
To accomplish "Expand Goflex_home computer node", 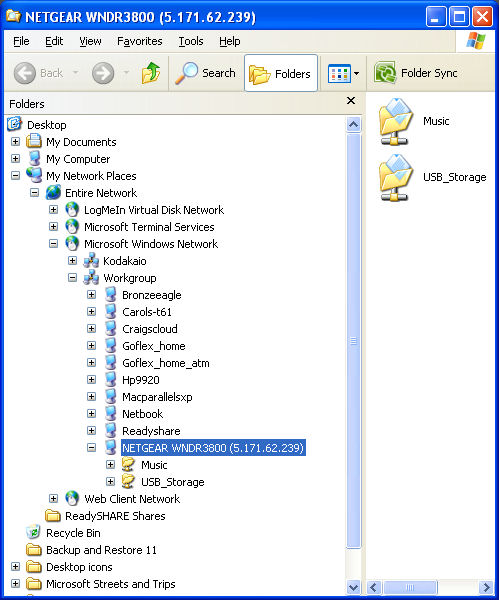I will [91, 346].
